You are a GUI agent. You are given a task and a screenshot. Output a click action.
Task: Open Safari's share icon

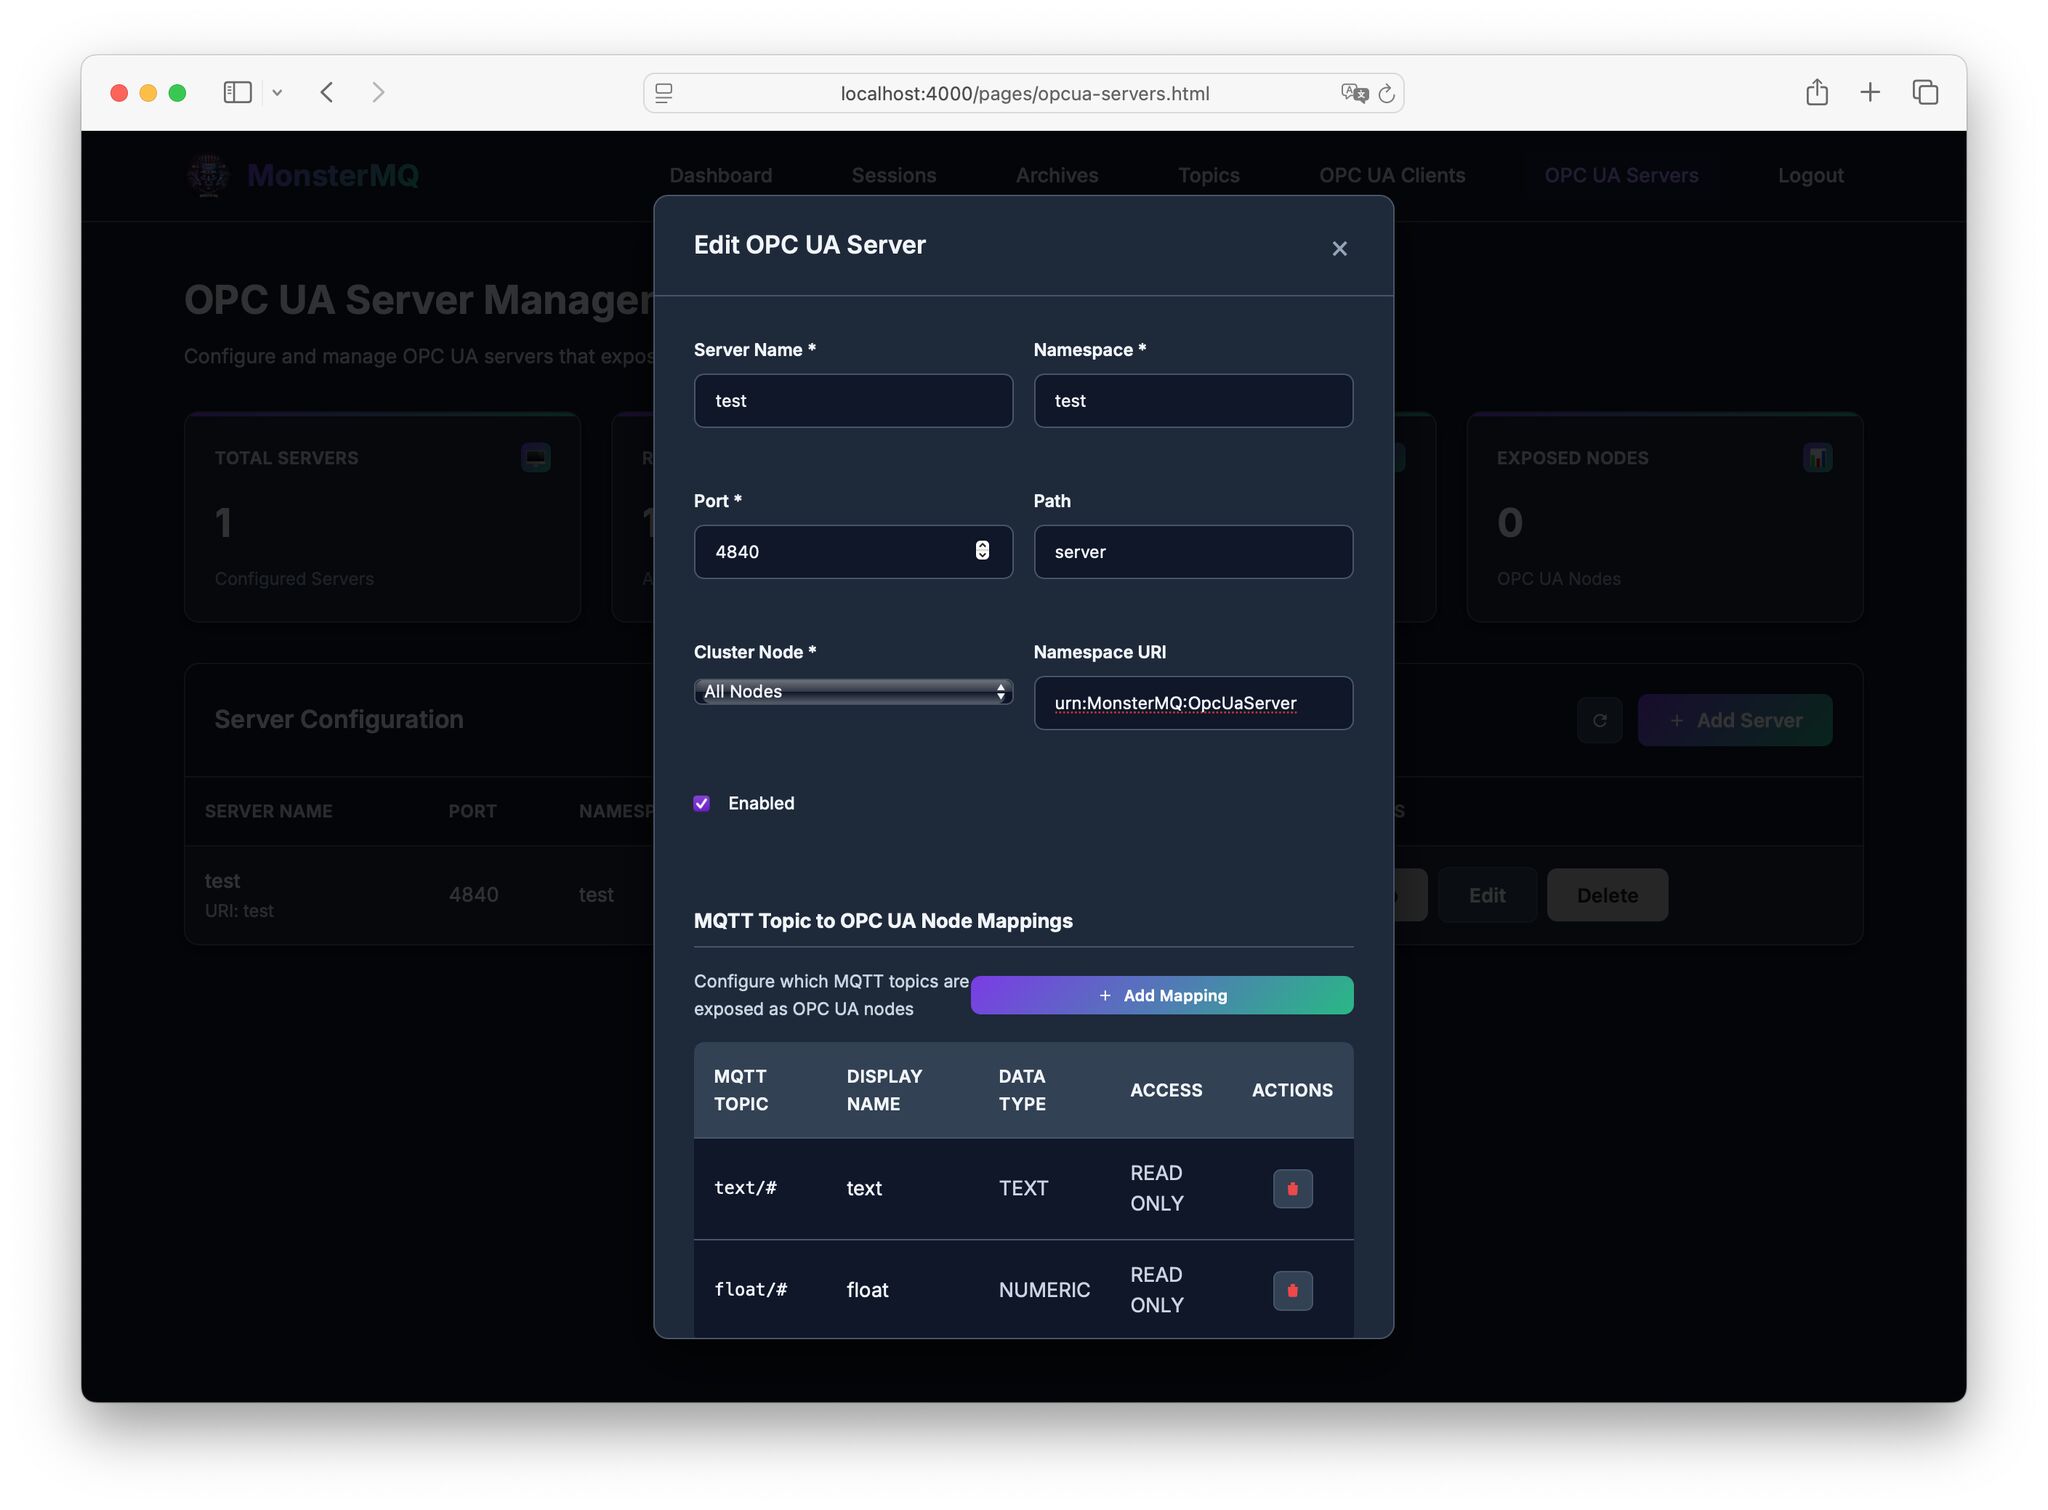point(1817,93)
